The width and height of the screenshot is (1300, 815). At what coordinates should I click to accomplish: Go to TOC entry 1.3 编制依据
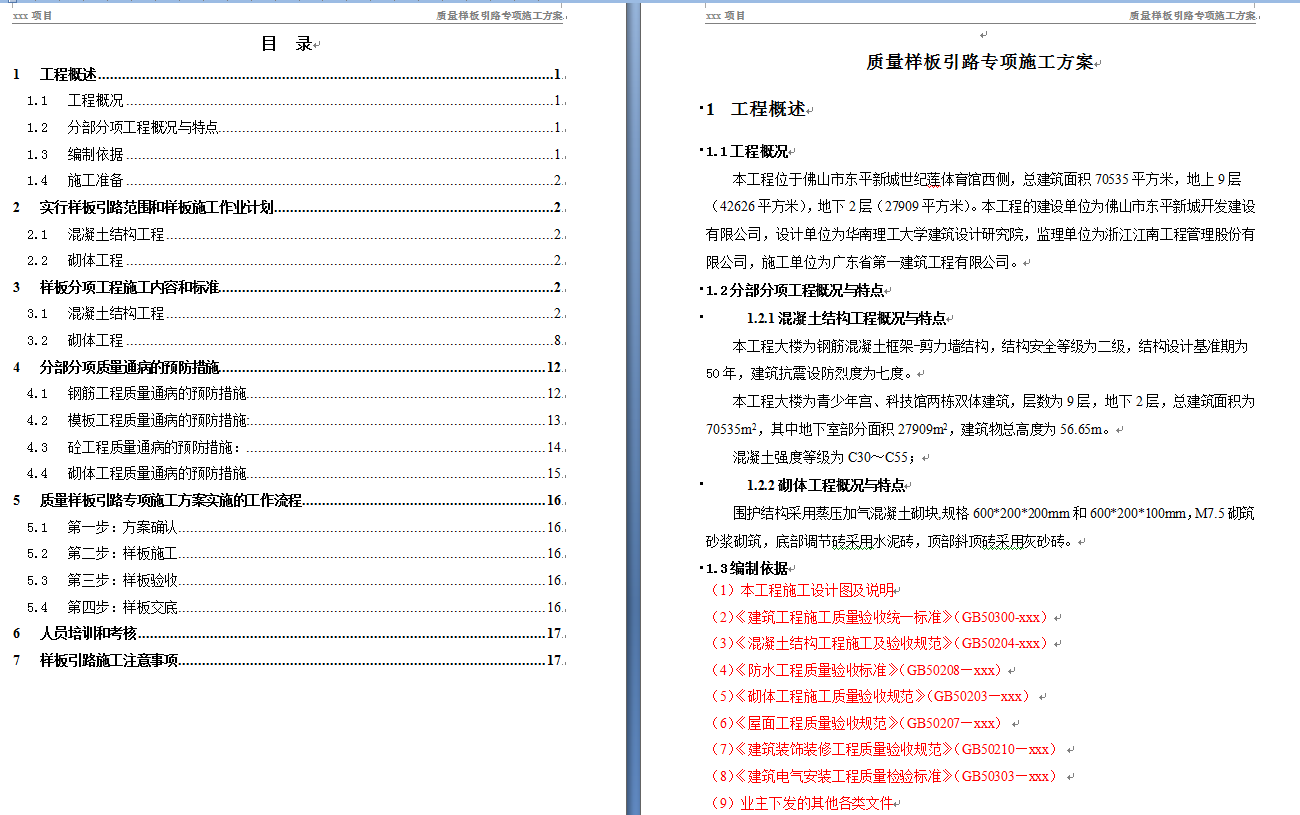point(95,155)
